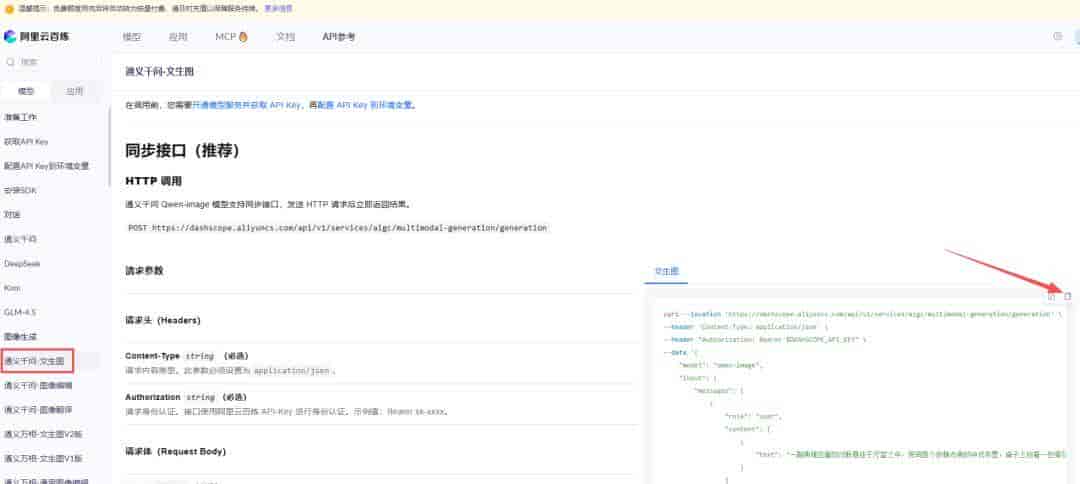The height and width of the screenshot is (484, 1080).
Task: Click the 更多信息 link in top banner
Action: pos(278,9)
